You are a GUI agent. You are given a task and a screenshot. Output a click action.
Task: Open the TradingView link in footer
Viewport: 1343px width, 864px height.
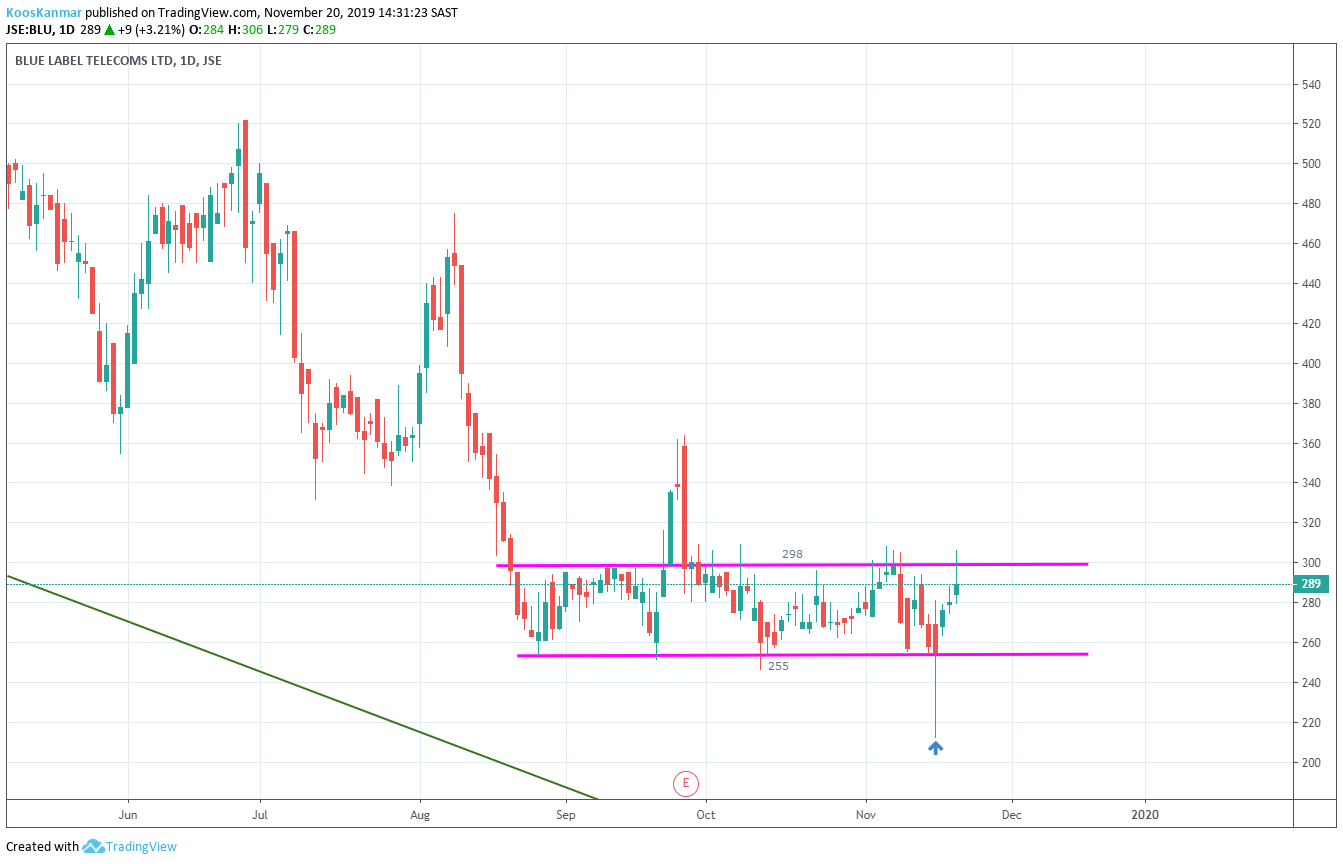pyautogui.click(x=141, y=847)
